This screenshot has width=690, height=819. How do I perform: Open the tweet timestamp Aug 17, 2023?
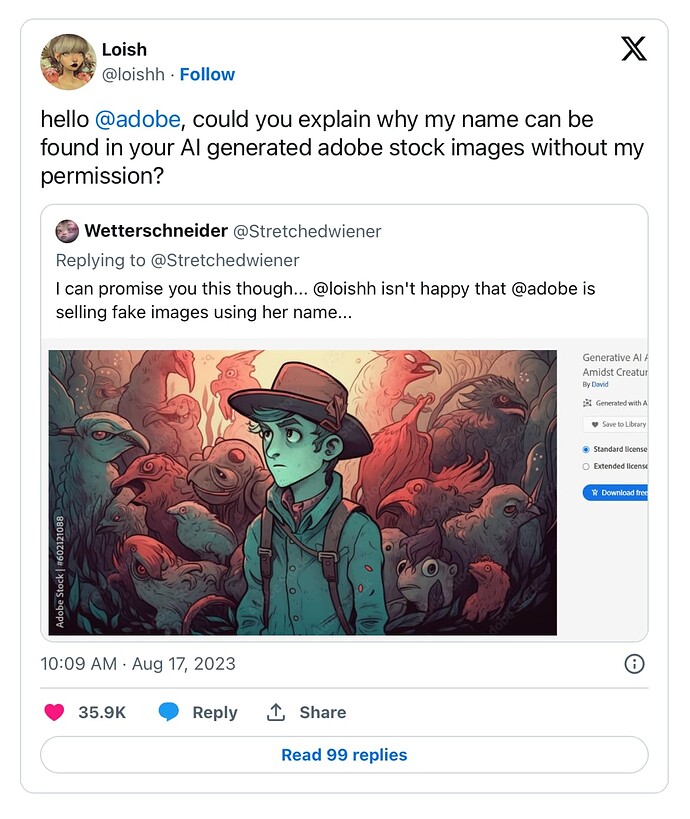[138, 664]
